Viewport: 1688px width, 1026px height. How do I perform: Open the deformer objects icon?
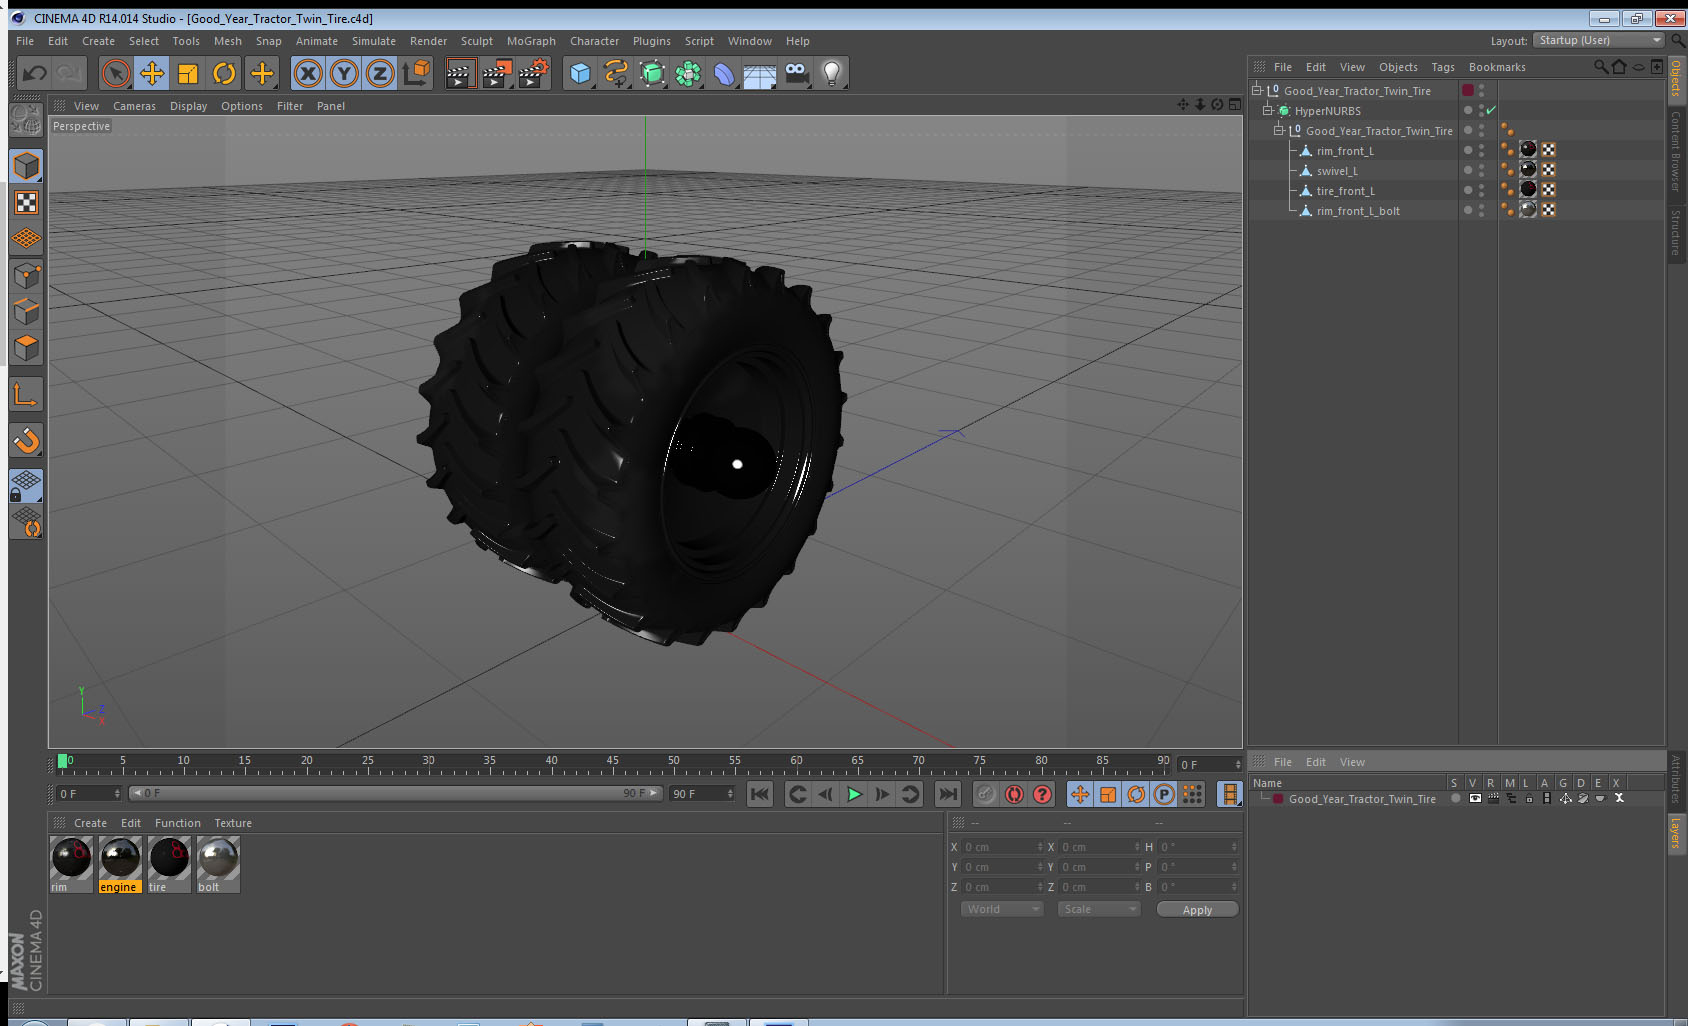point(724,73)
